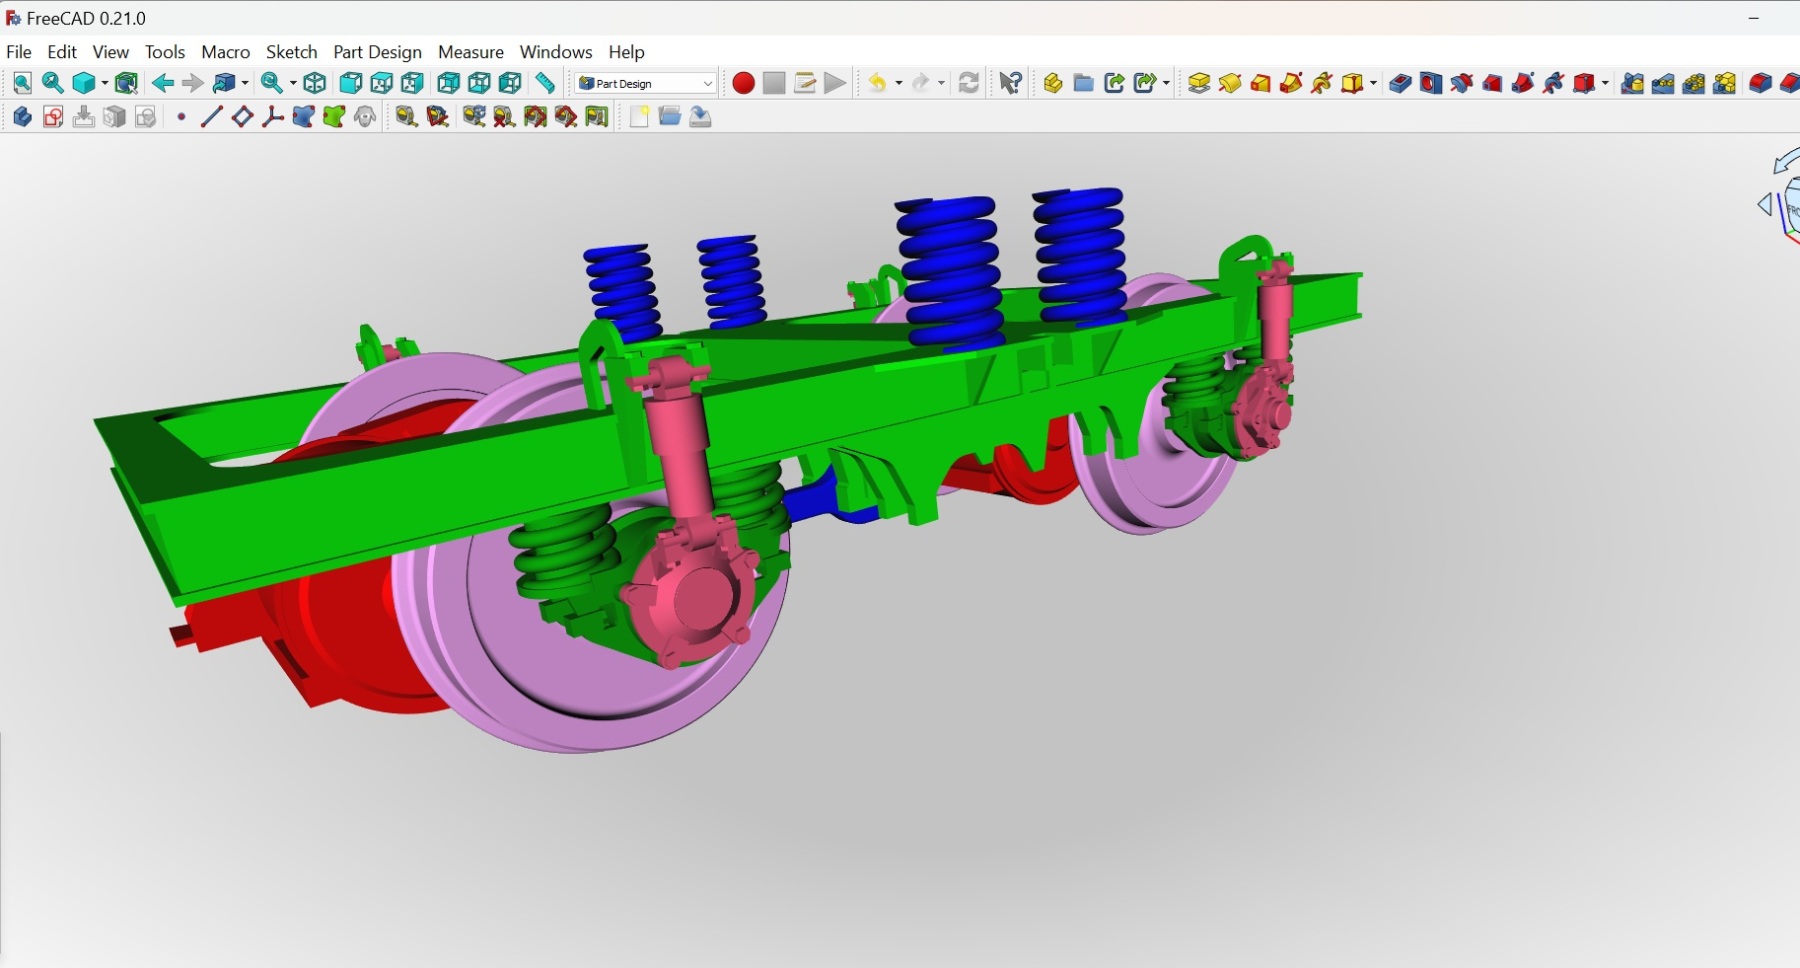Go forward with the right arrow icon
Screen dimensions: 1800x968
coord(193,83)
